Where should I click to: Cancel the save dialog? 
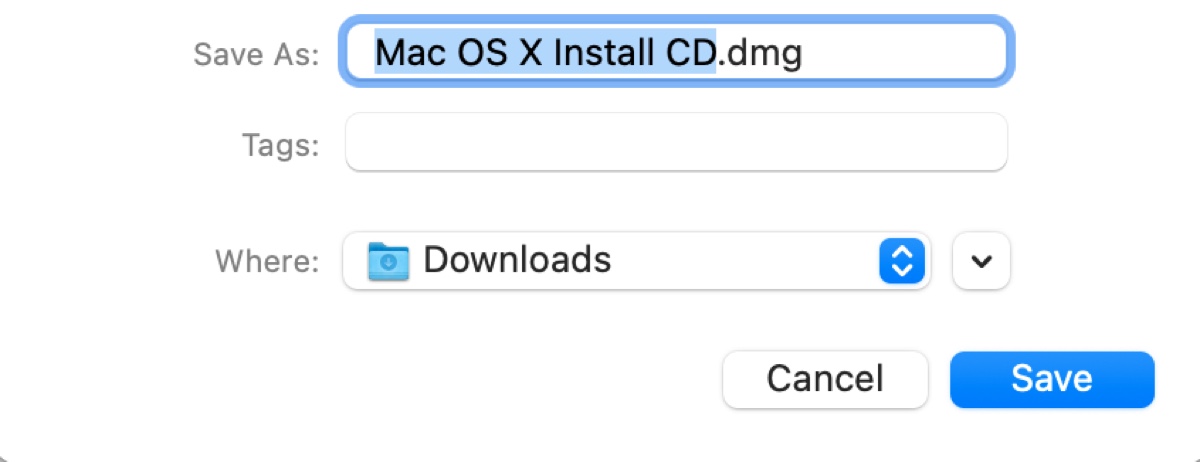(x=824, y=379)
